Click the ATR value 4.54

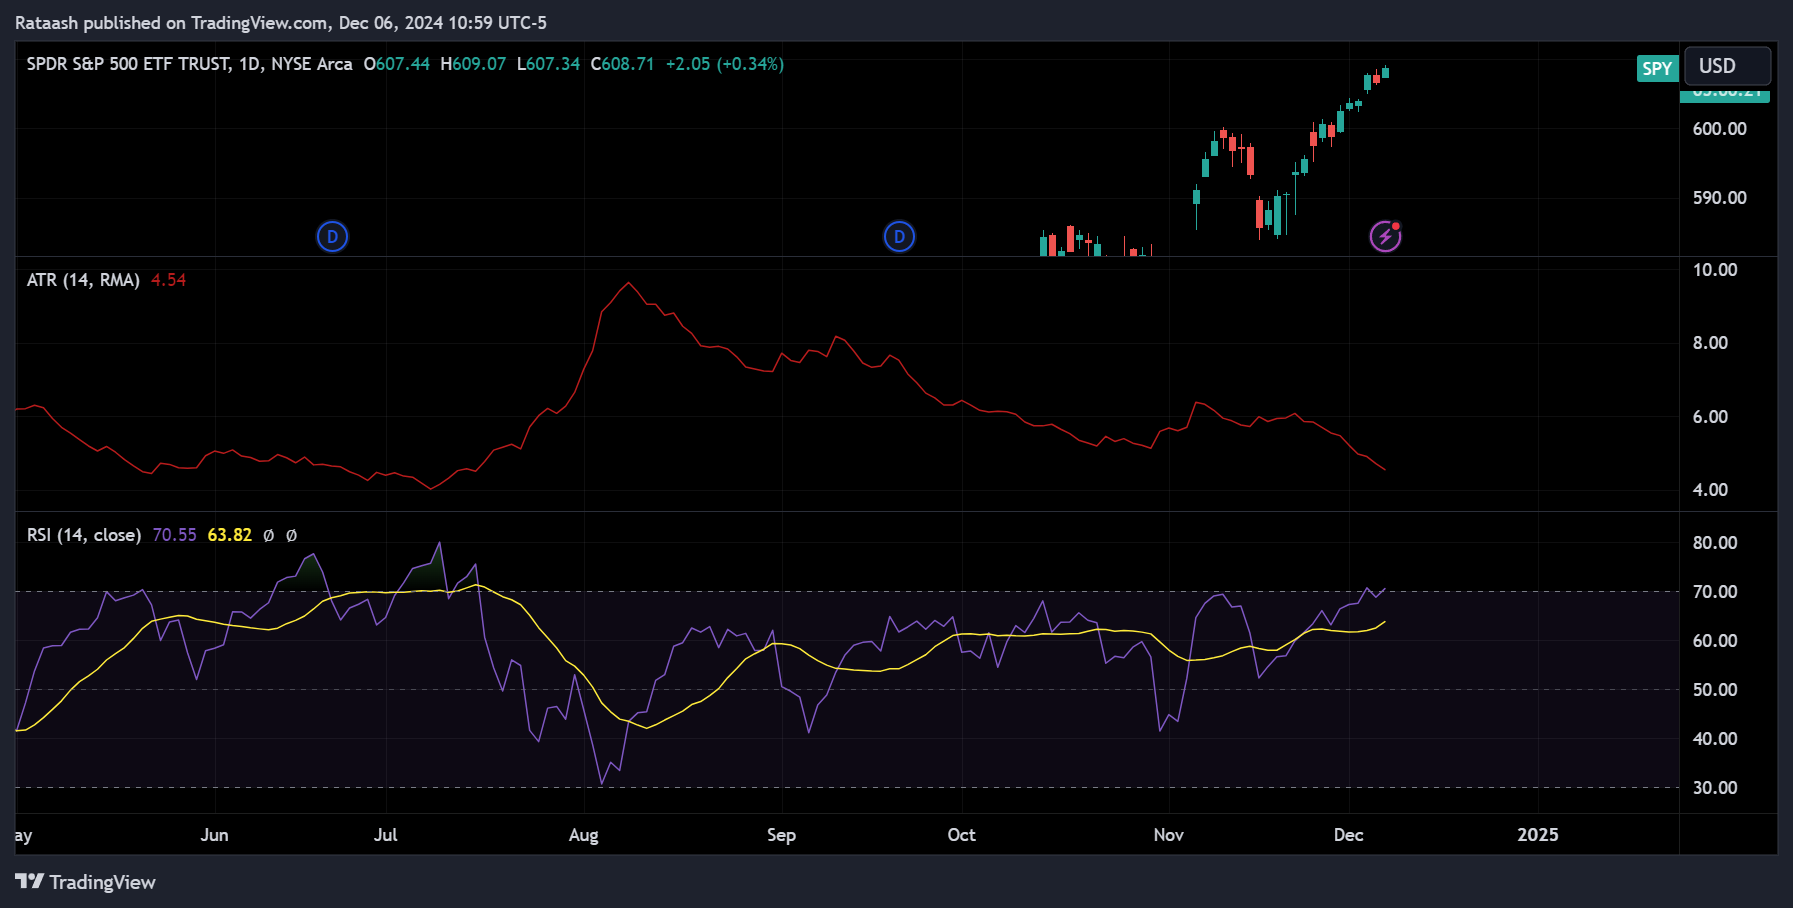(x=168, y=280)
